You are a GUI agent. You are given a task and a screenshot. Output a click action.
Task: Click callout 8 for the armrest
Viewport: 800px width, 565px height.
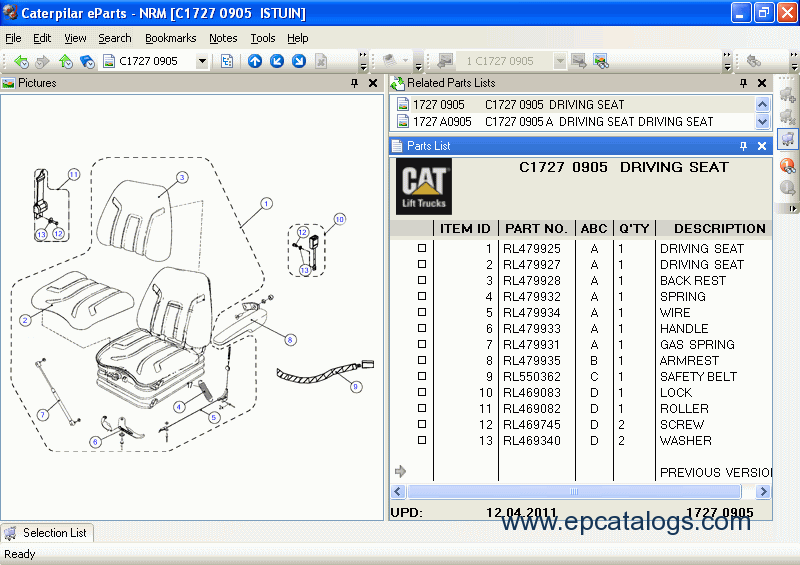point(290,339)
